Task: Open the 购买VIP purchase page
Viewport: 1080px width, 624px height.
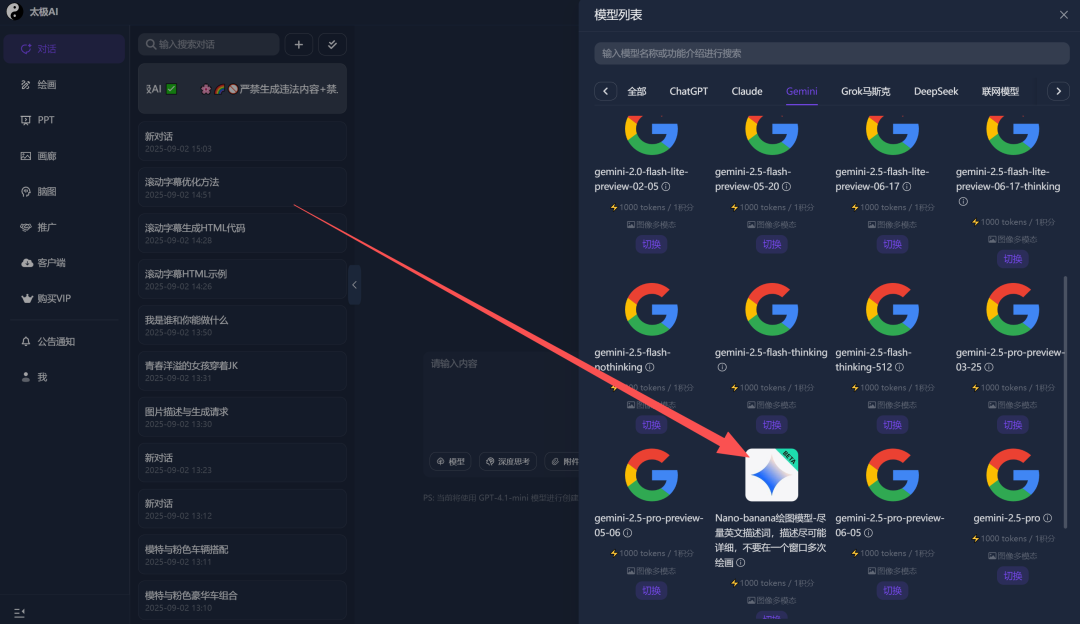Action: 64,298
